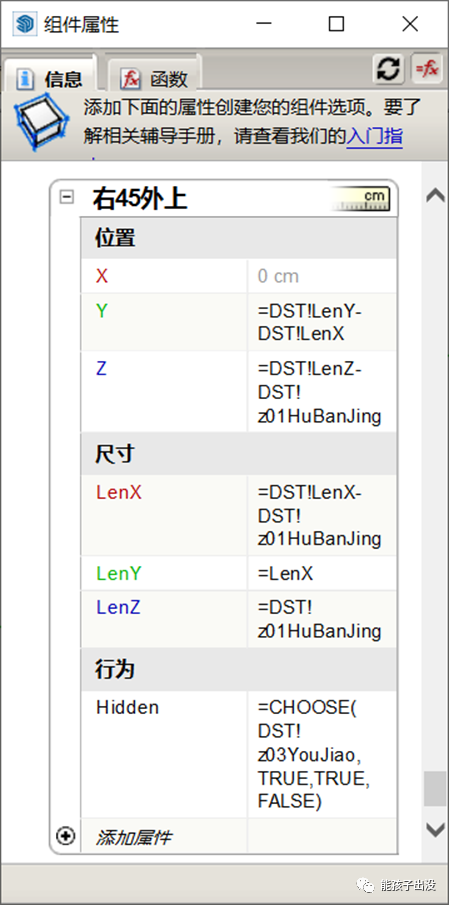Click the blue component cube icon

[x=41, y=124]
